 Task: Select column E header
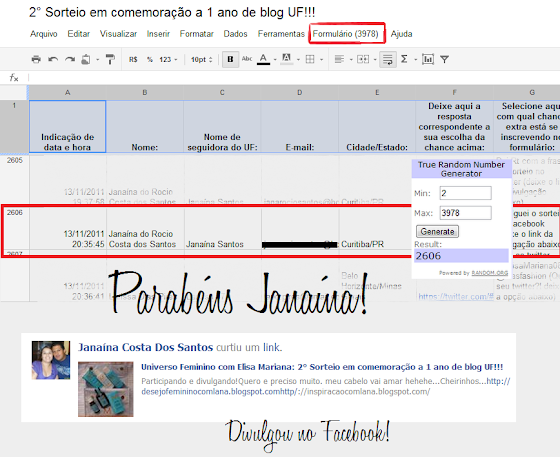point(377,92)
